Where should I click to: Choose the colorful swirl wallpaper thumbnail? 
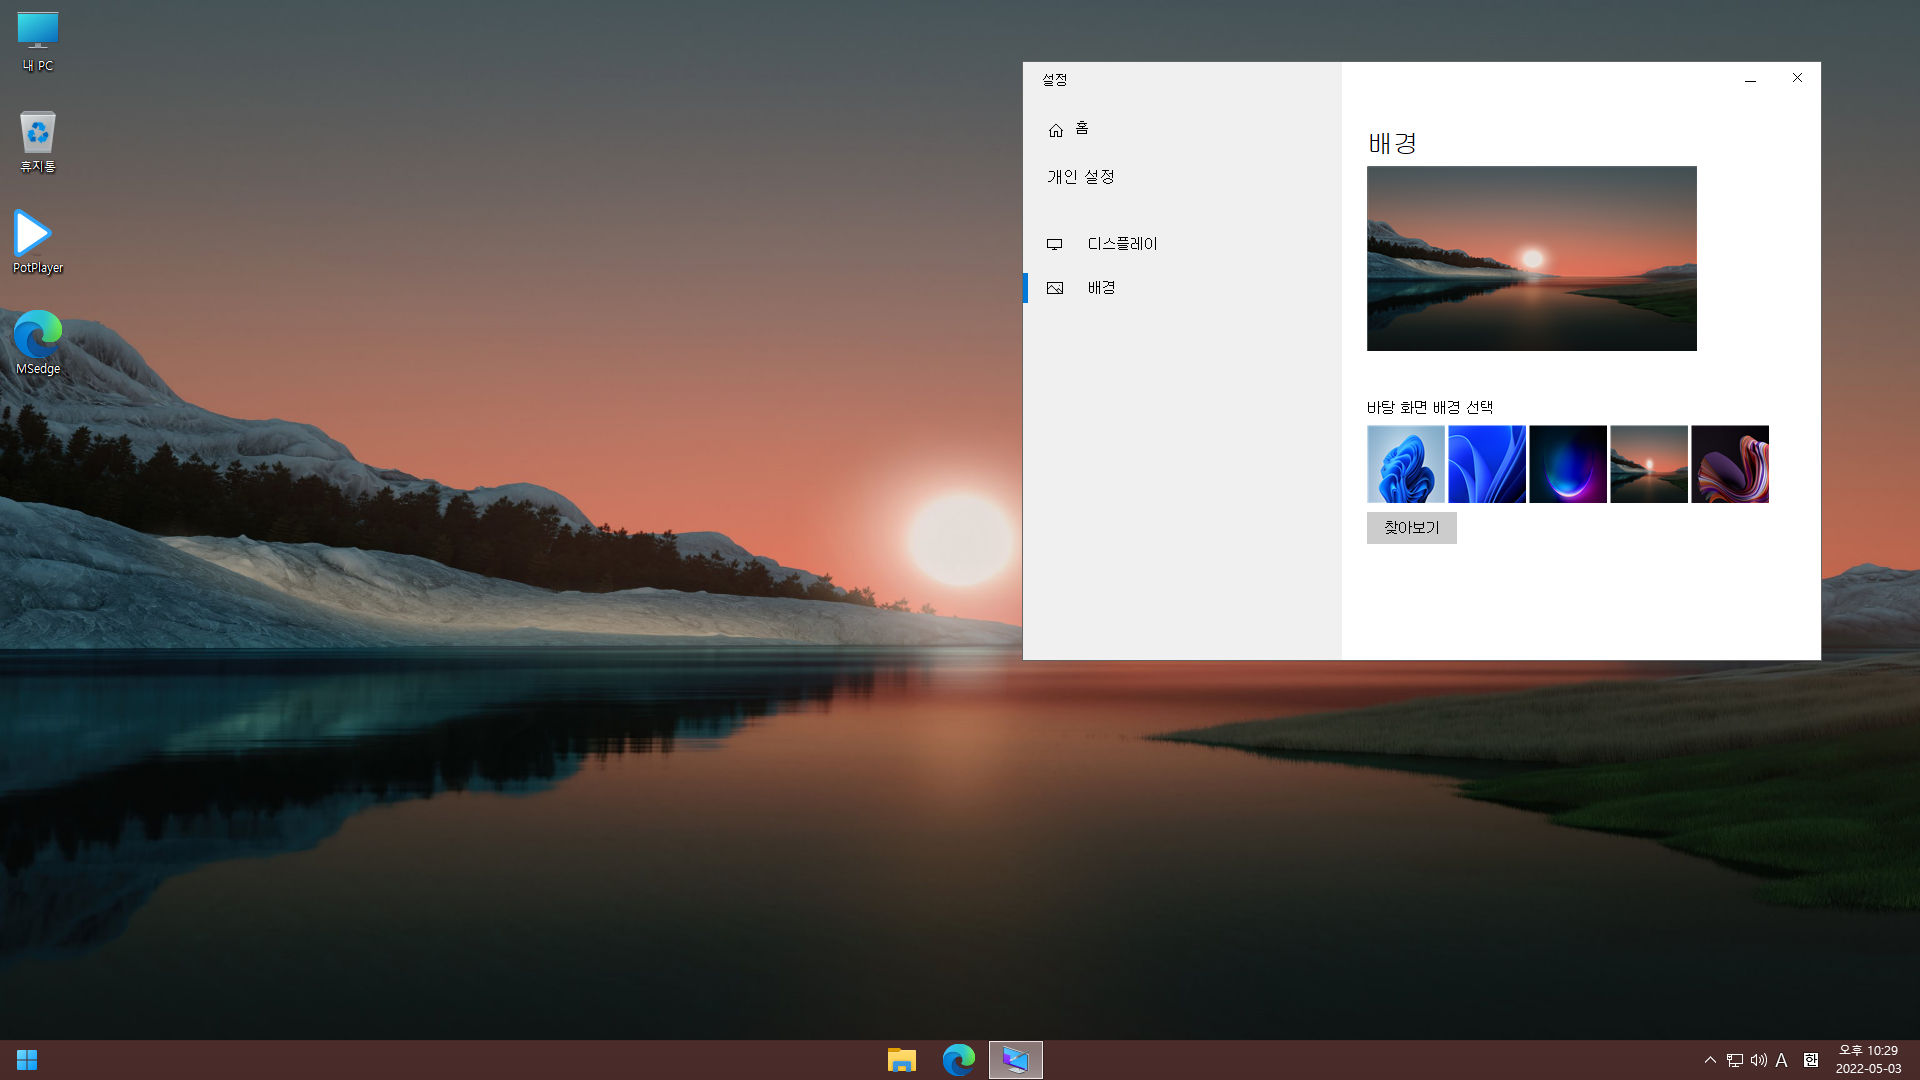coord(1729,464)
